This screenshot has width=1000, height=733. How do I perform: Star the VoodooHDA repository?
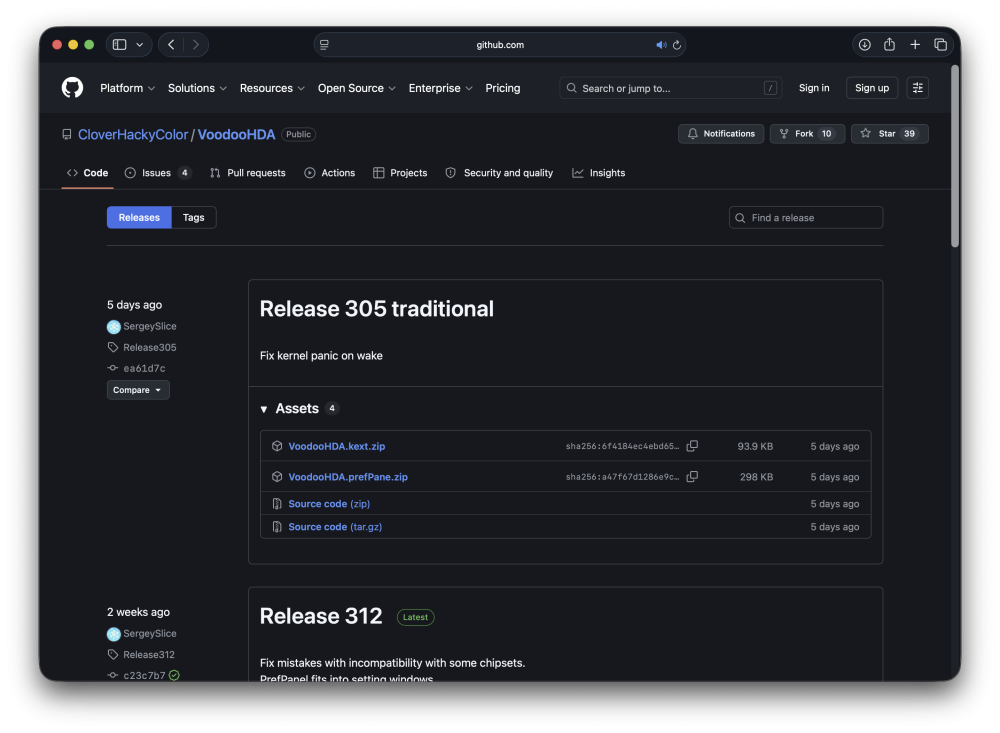coord(889,134)
